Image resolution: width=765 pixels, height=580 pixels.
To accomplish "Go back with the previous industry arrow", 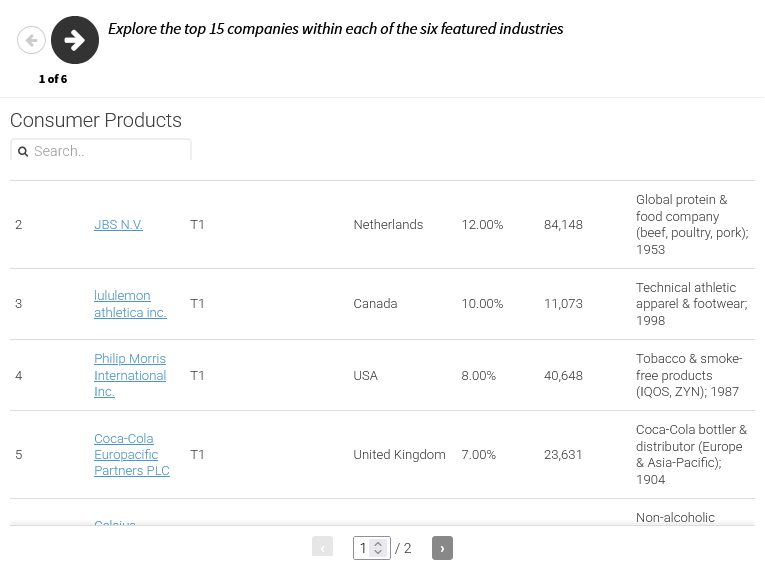I will pyautogui.click(x=31, y=40).
